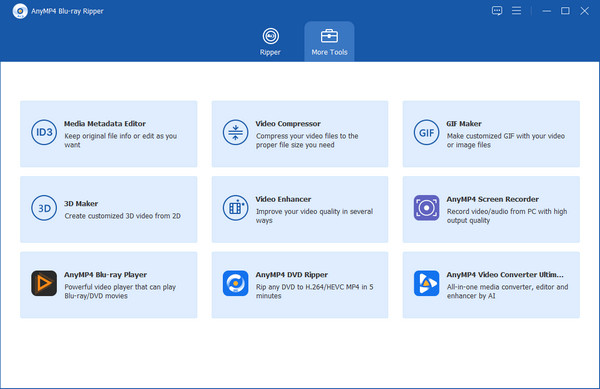Click the AnyMP4 Screen Recorder icon
This screenshot has width=600, height=389.
tap(426, 208)
